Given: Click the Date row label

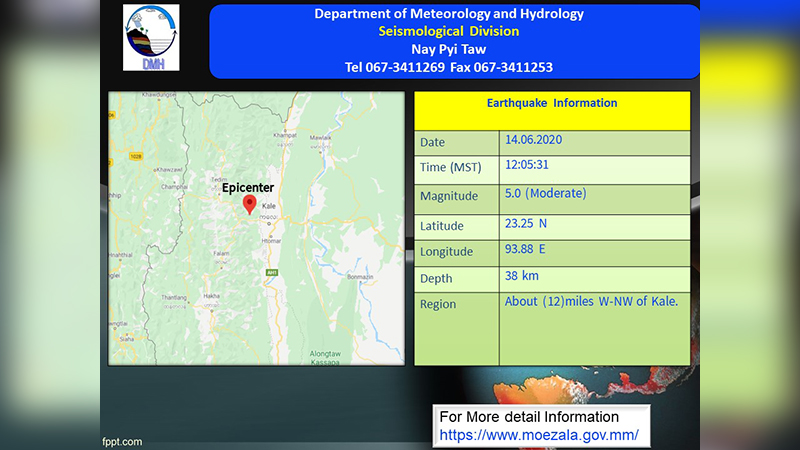Looking at the screenshot, I should (432, 142).
